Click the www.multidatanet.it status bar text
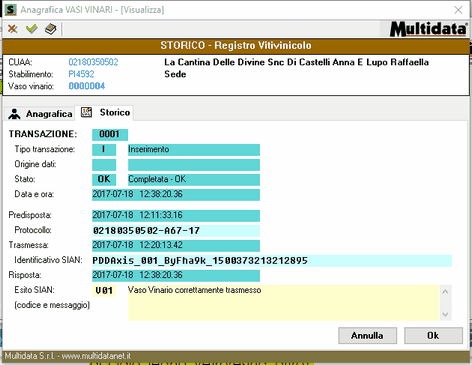The width and height of the screenshot is (472, 365). 96,356
